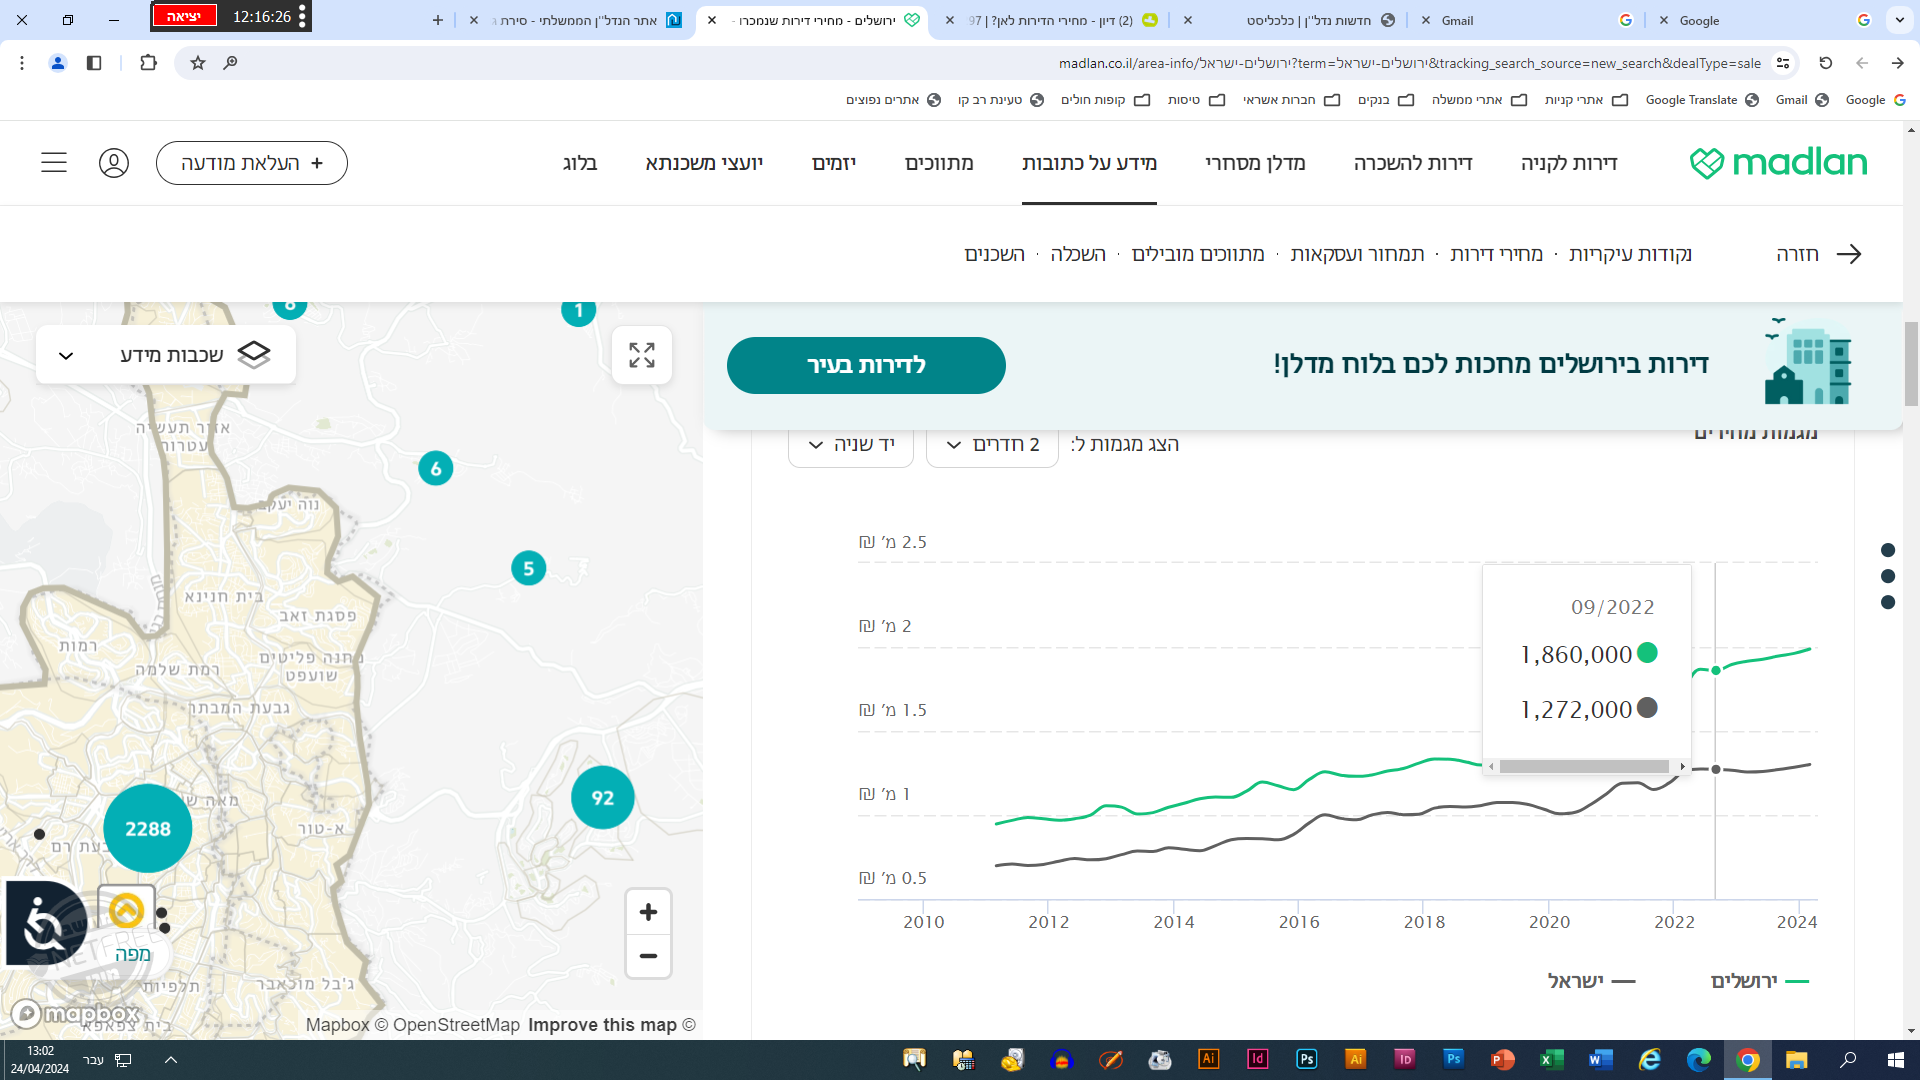Select the user profile icon next to the menu
The height and width of the screenshot is (1080, 1920).
point(114,162)
